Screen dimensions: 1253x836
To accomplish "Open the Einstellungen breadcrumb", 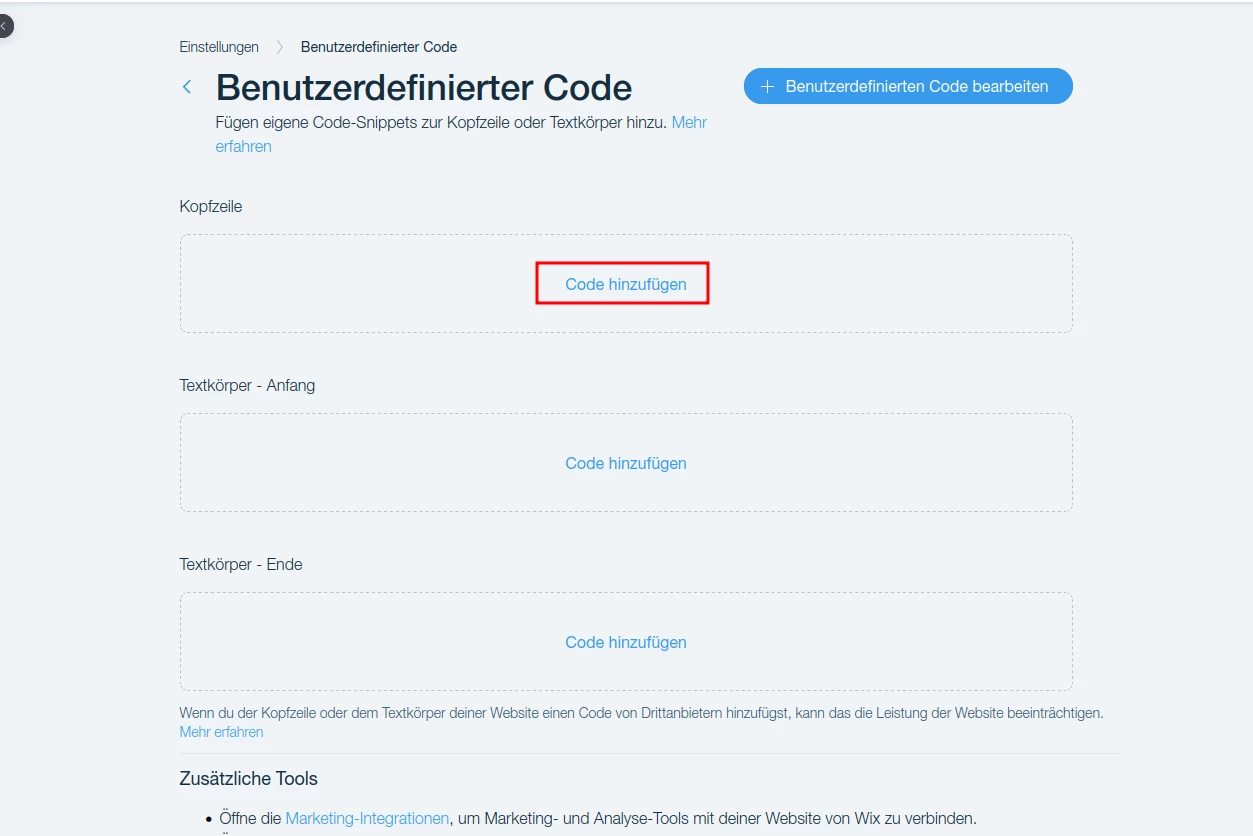I will coord(219,47).
